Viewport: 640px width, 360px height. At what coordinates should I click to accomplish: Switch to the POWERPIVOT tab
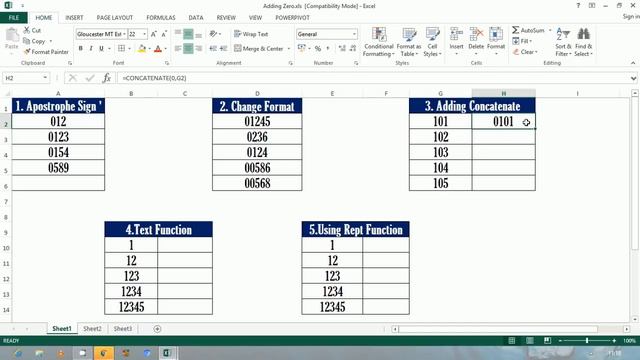coord(292,18)
